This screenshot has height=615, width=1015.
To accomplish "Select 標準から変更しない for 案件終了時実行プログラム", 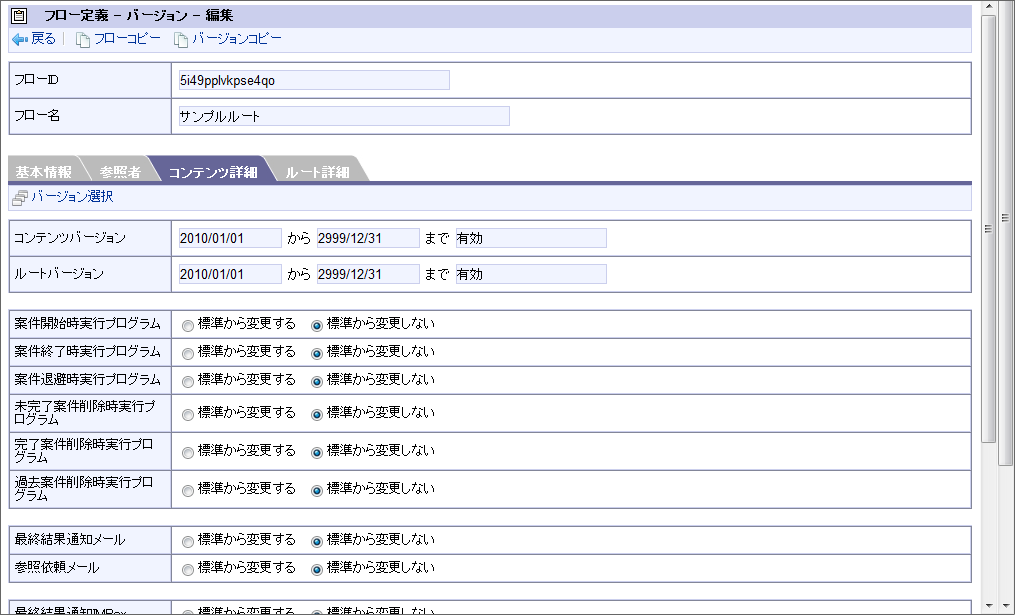I will 317,353.
